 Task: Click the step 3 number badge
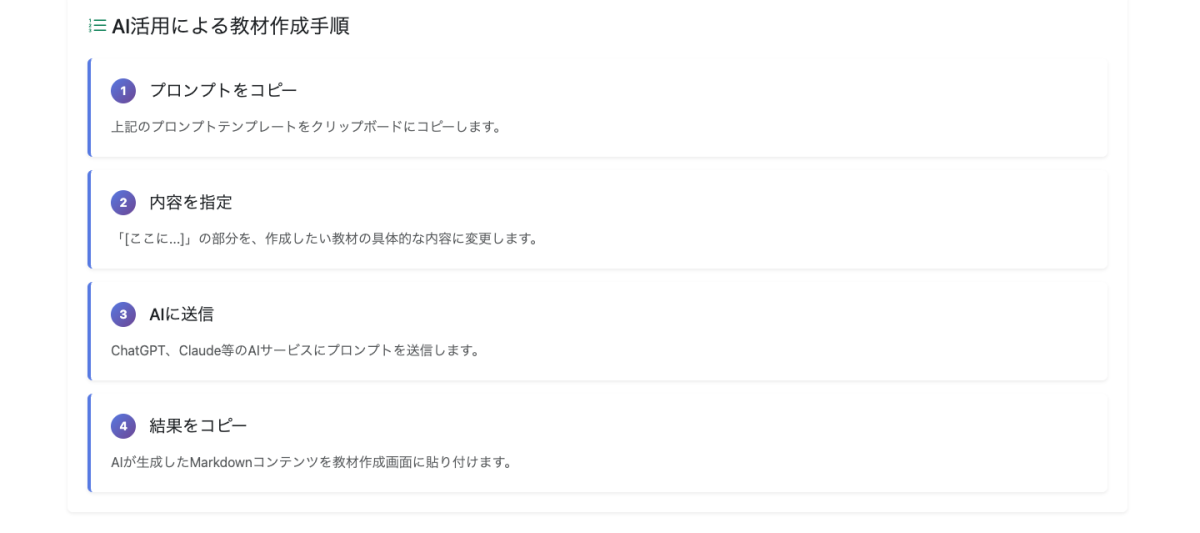(x=123, y=315)
